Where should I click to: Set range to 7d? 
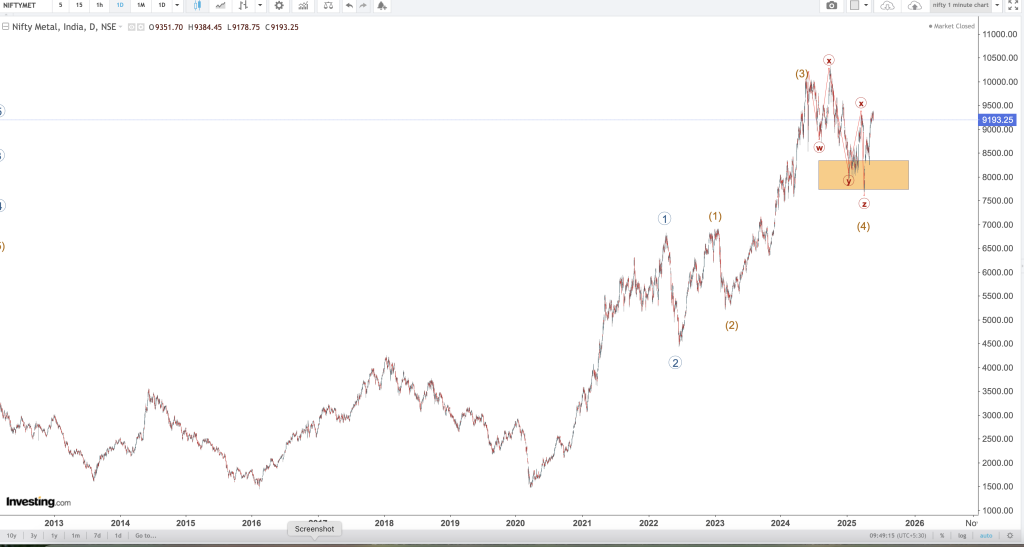pyautogui.click(x=97, y=536)
